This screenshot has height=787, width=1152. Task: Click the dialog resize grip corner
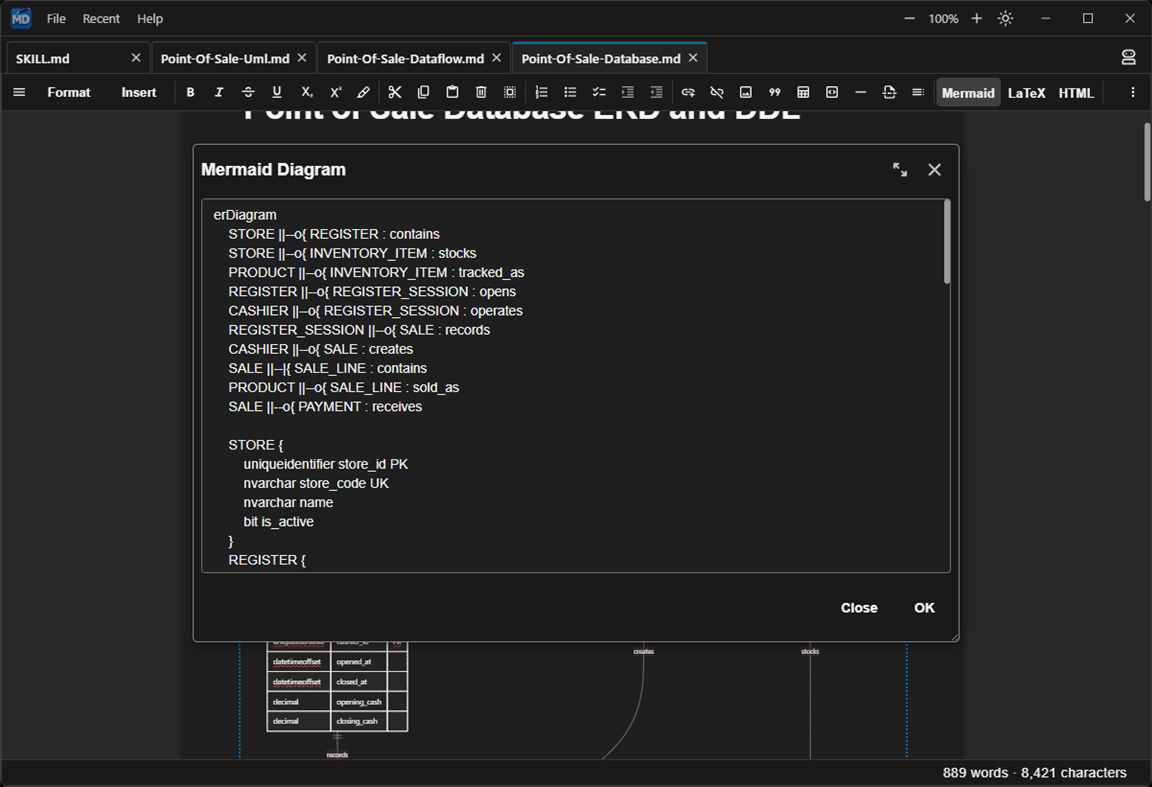(x=954, y=636)
